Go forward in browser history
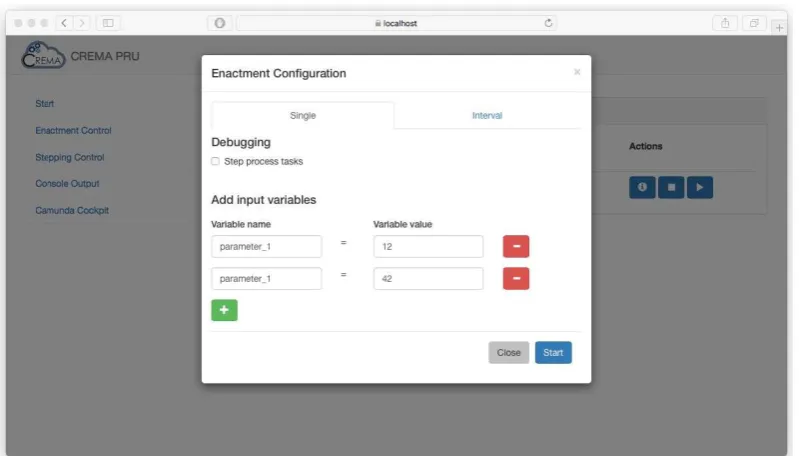Viewport: 799px width, 456px height. (x=82, y=23)
